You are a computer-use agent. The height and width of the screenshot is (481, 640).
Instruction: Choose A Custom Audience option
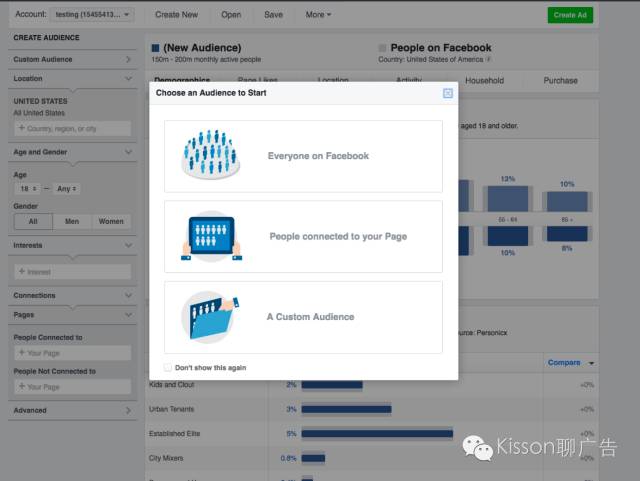[x=303, y=317]
